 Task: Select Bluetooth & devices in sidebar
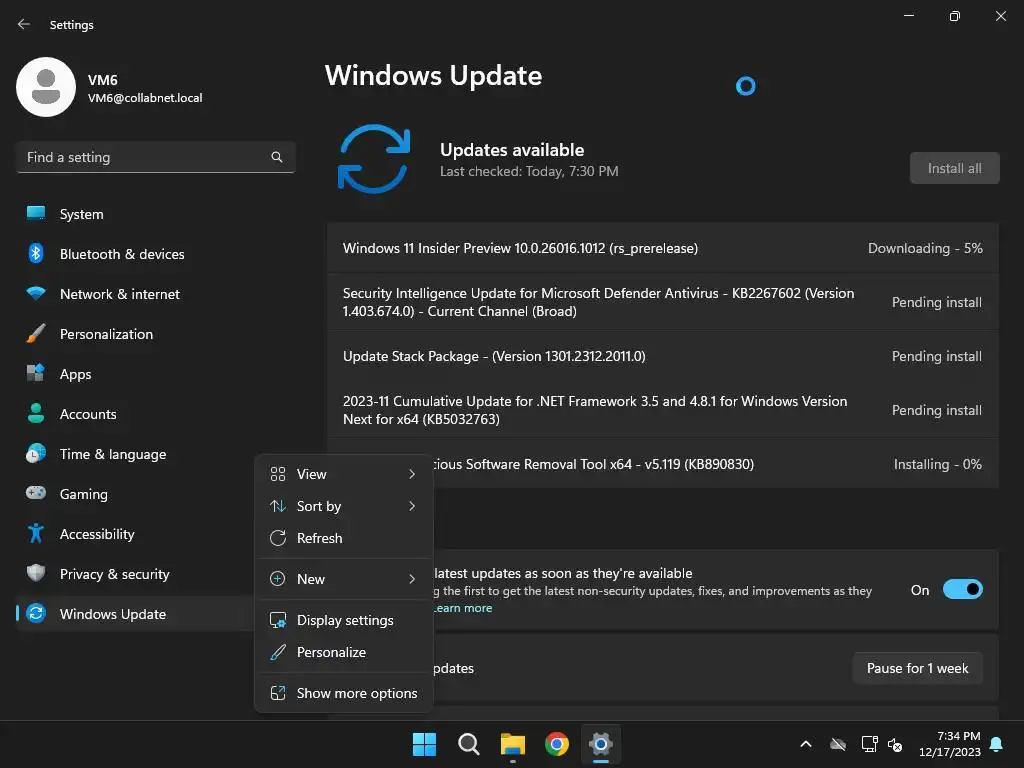[122, 254]
